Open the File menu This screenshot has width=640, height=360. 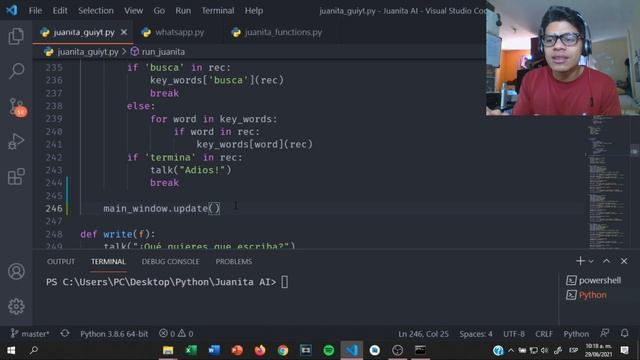click(x=35, y=11)
